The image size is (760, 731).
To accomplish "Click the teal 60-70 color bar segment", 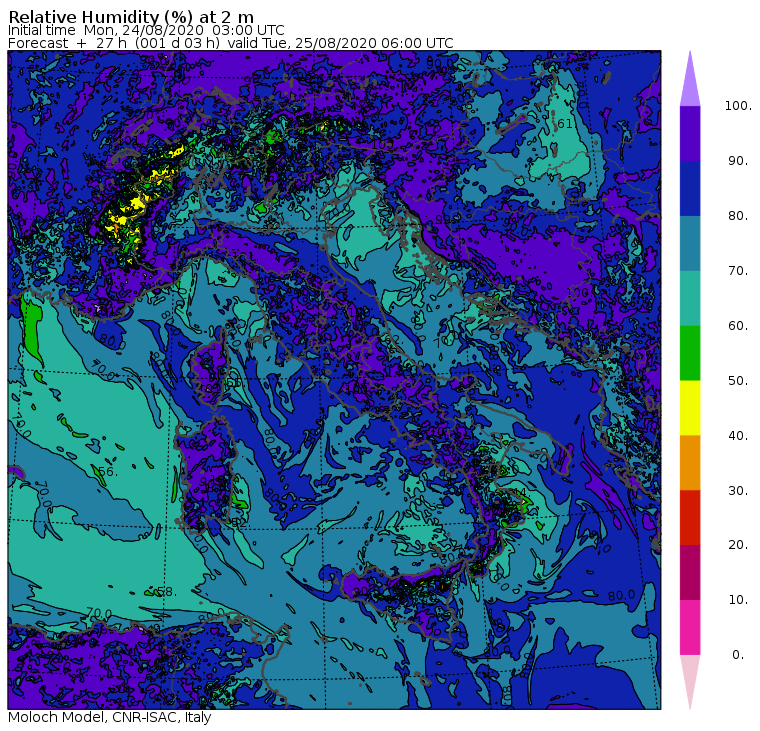I will (x=690, y=298).
